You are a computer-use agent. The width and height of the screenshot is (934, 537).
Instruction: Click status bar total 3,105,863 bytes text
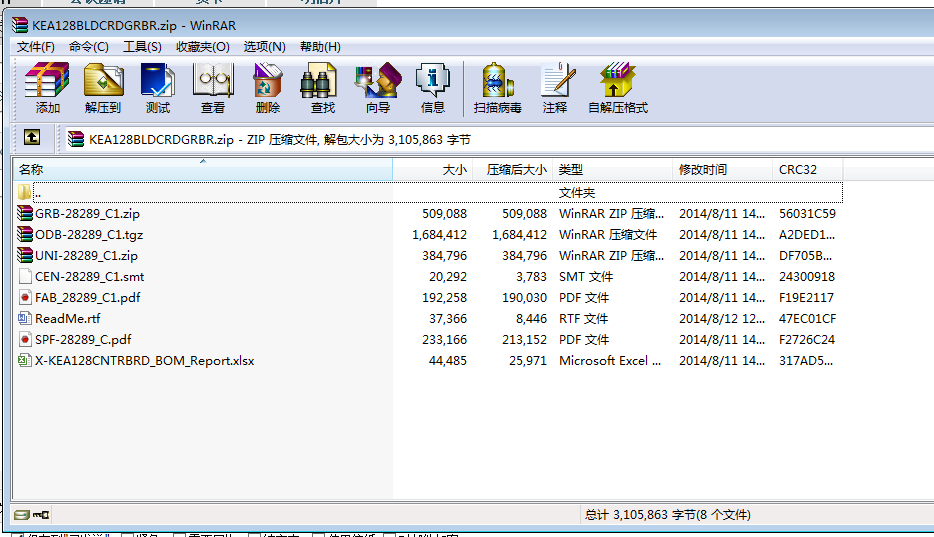(x=667, y=515)
